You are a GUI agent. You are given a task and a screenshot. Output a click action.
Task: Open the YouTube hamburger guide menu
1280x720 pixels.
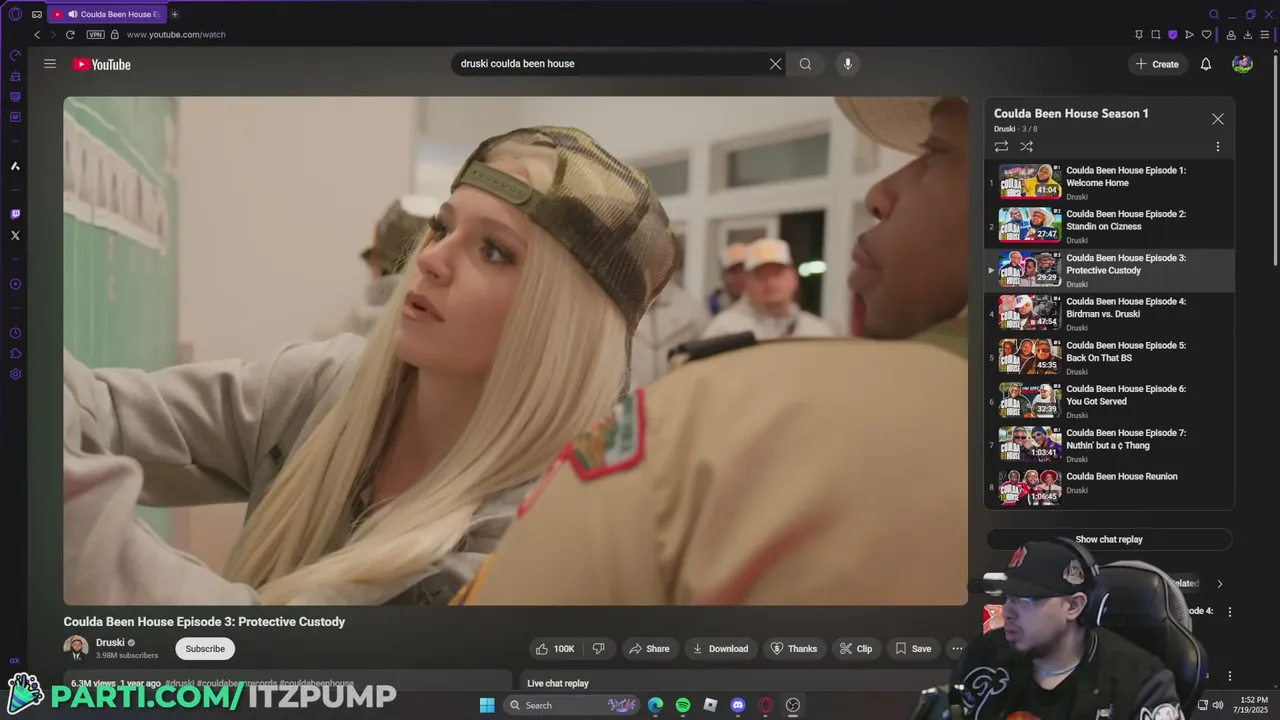point(50,64)
